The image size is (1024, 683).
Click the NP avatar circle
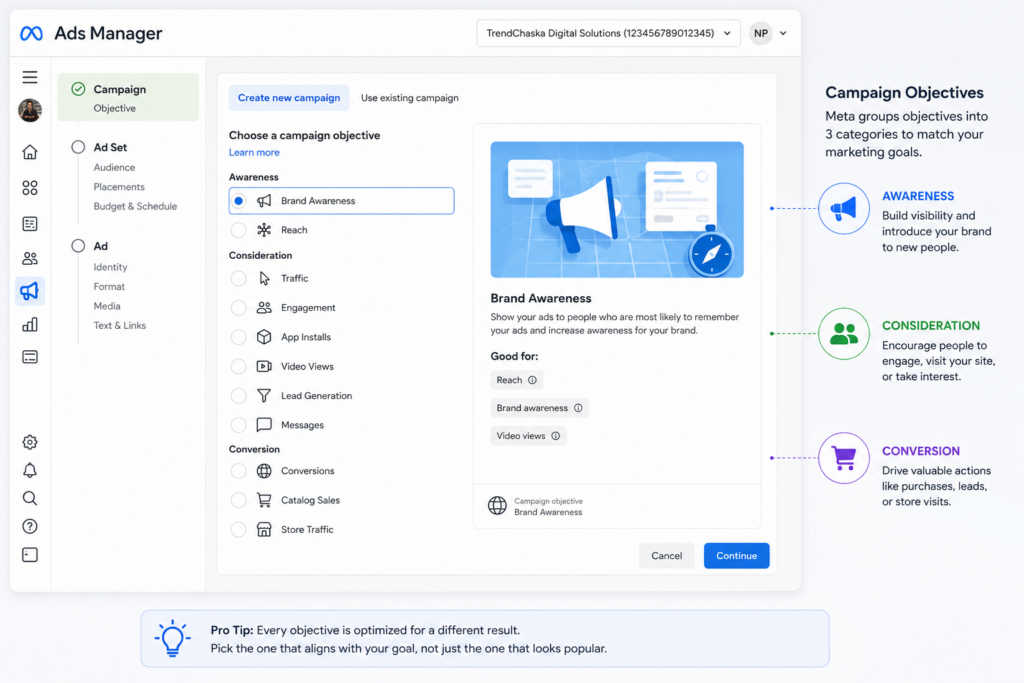(761, 33)
